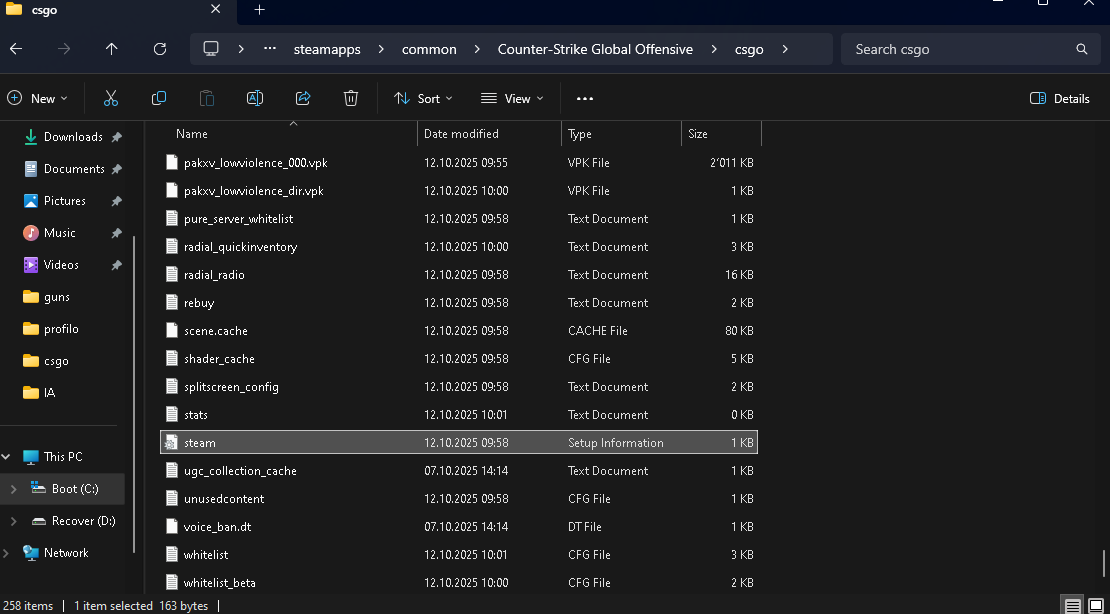
Task: Click the Music quick access icon
Action: (x=30, y=233)
